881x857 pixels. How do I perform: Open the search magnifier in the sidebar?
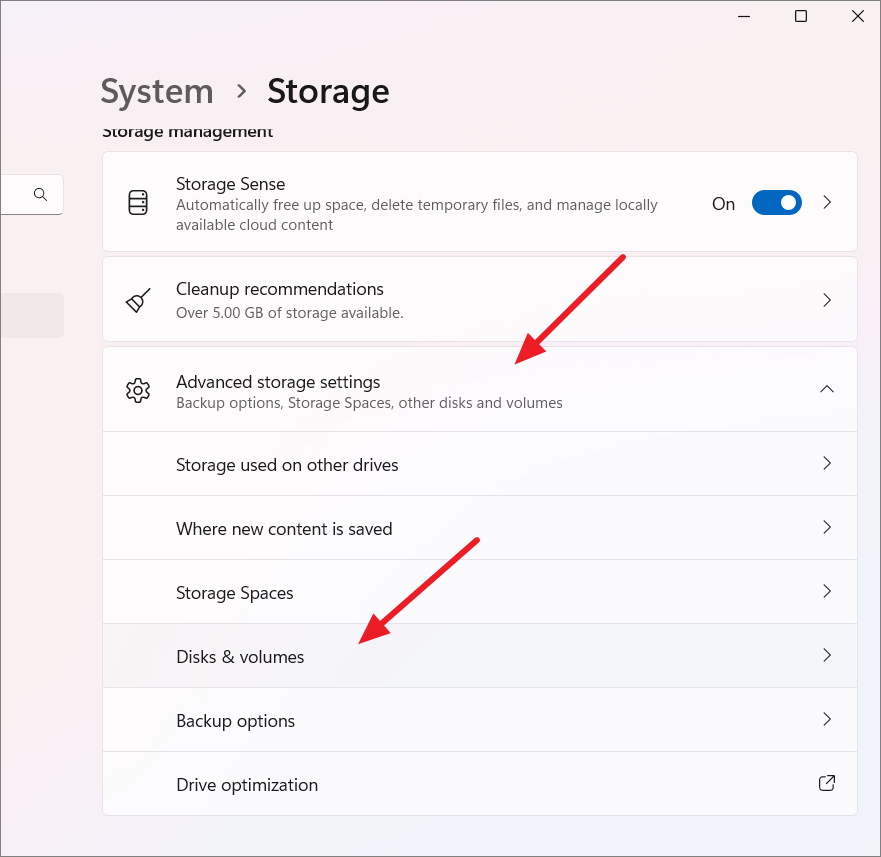(40, 194)
